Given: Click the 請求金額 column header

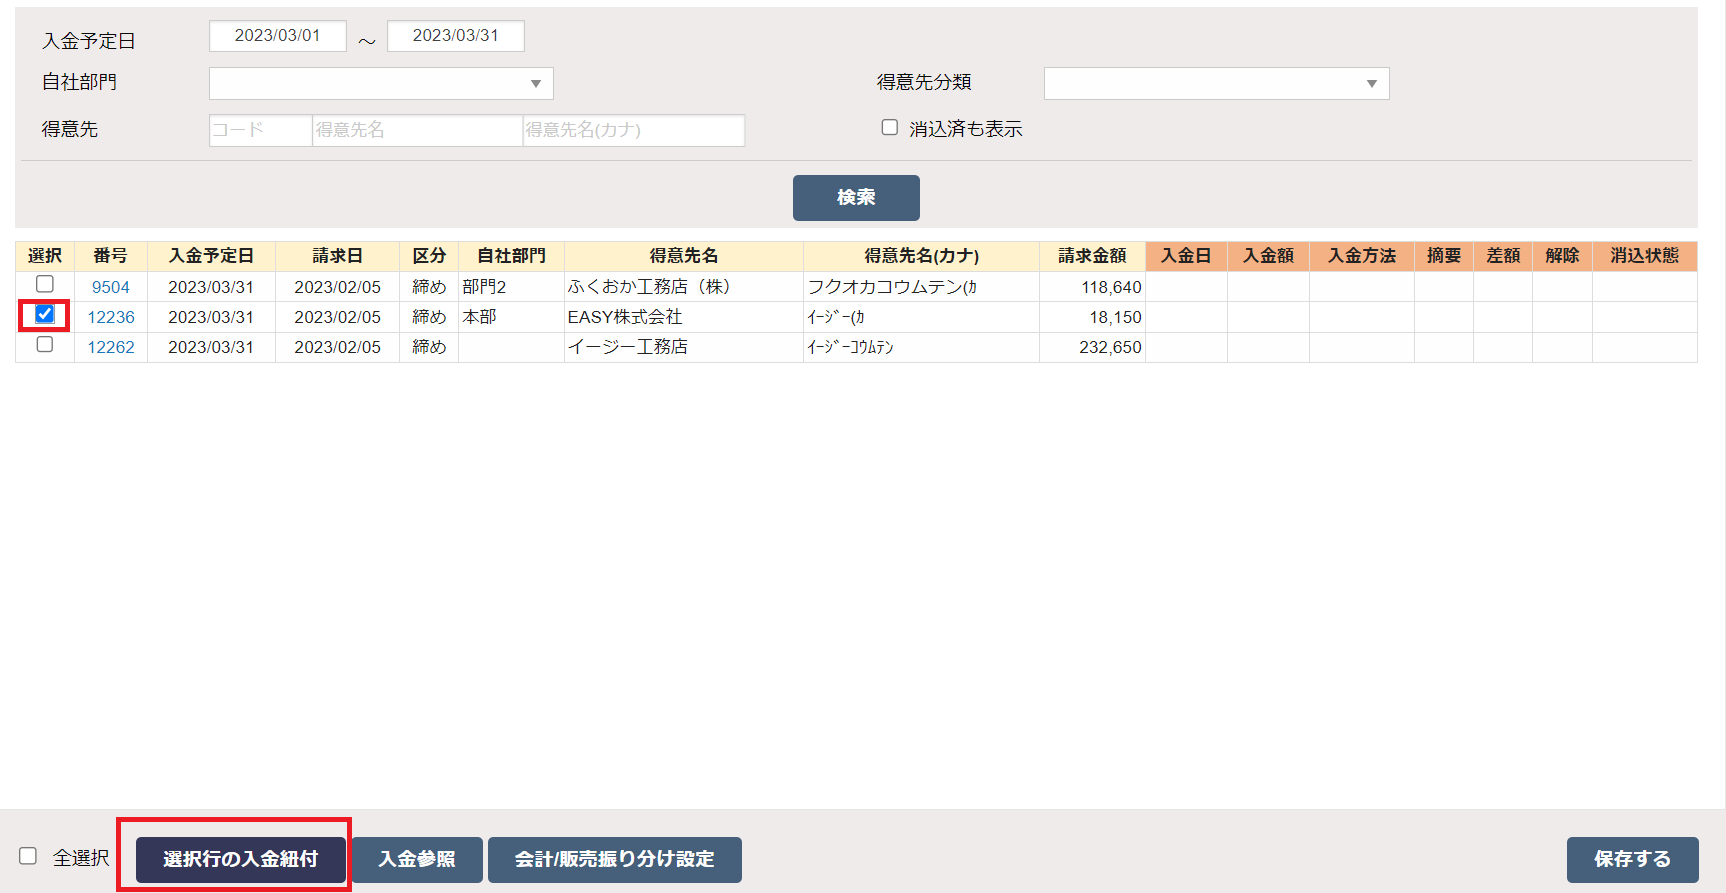Looking at the screenshot, I should 1092,256.
